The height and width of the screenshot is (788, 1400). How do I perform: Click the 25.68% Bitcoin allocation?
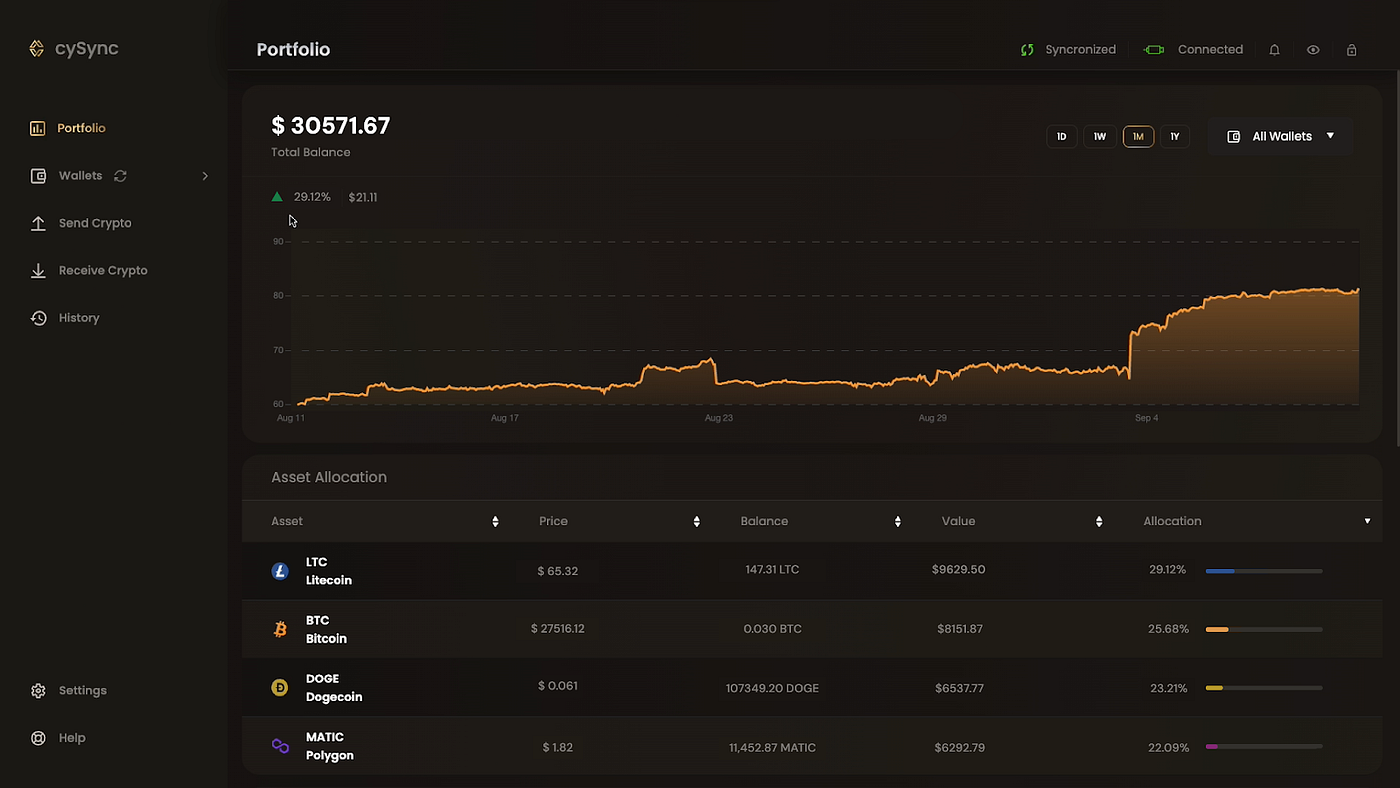[x=1168, y=630]
